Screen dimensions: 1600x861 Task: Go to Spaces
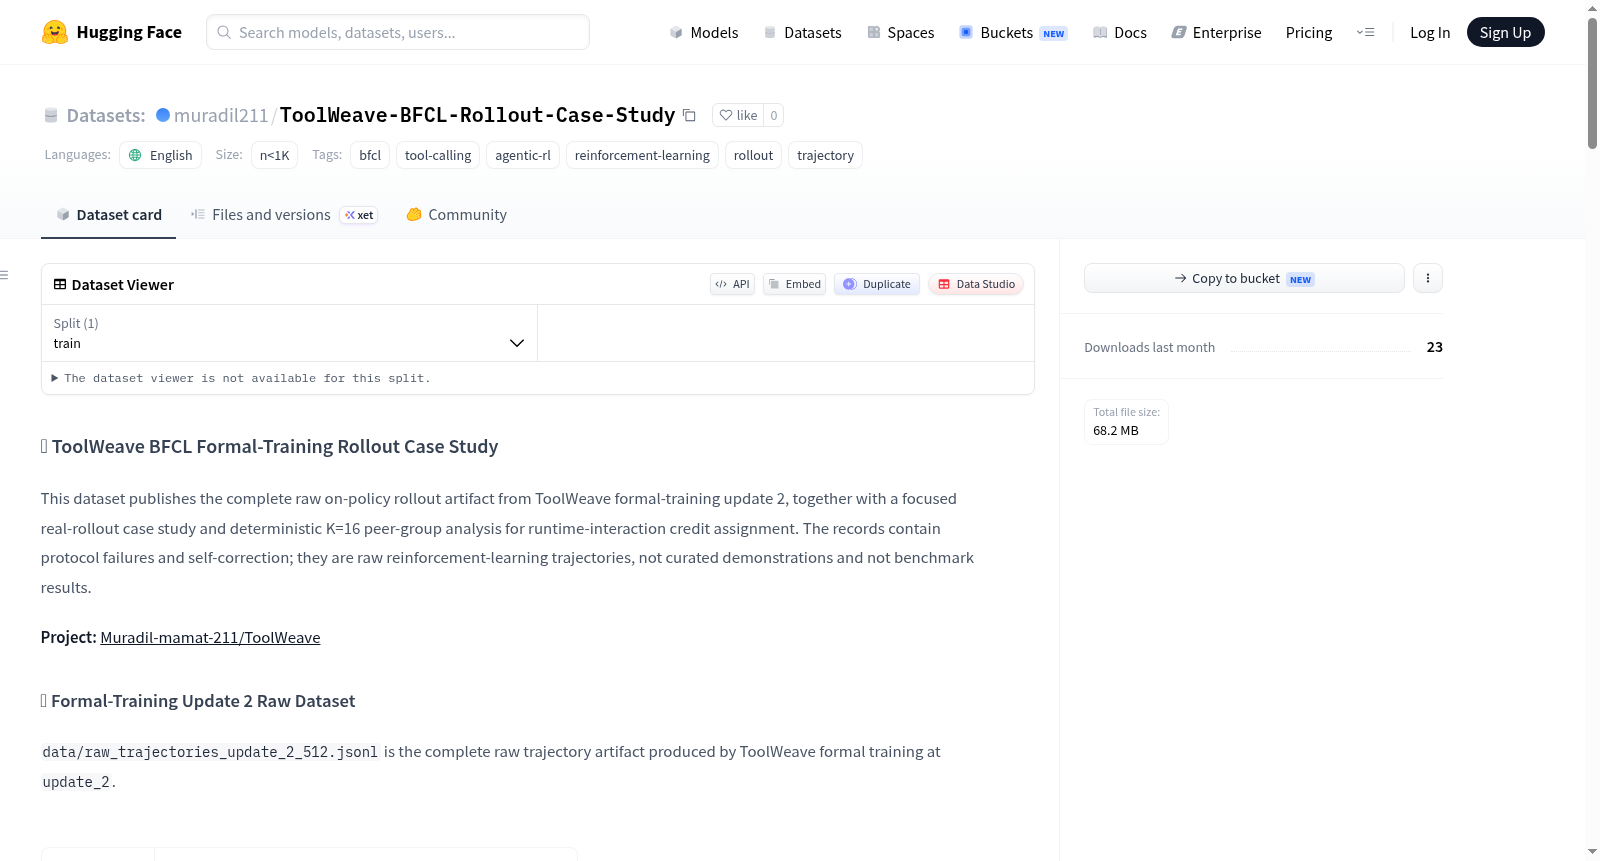[x=901, y=32]
